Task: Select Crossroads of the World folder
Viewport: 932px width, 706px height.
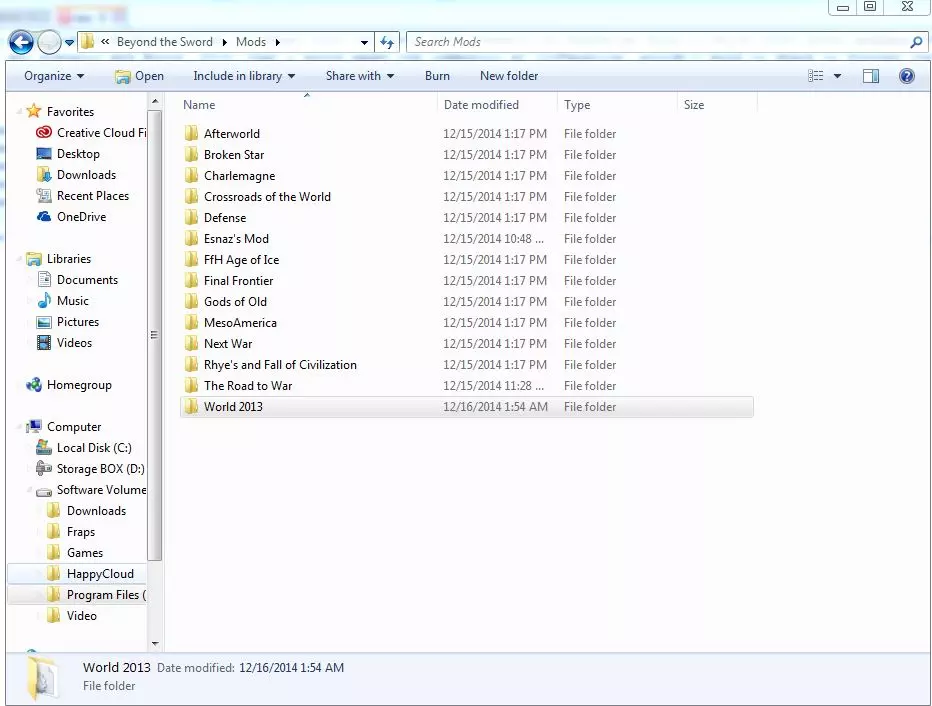Action: pos(267,197)
